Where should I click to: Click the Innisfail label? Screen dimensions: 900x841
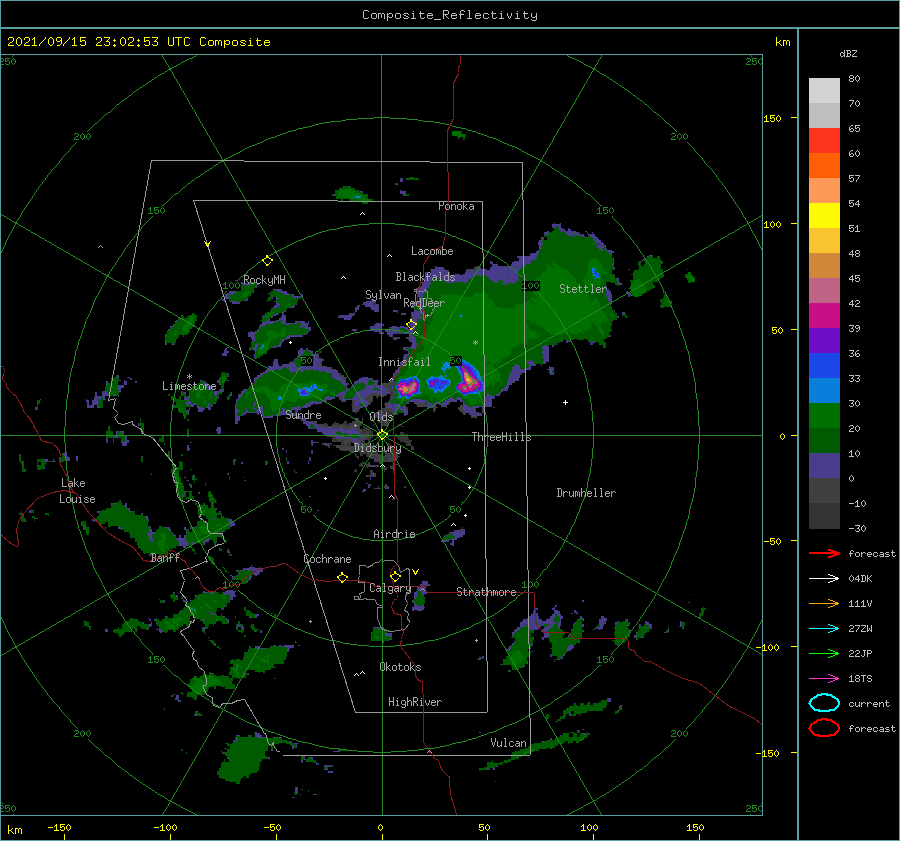tap(404, 362)
